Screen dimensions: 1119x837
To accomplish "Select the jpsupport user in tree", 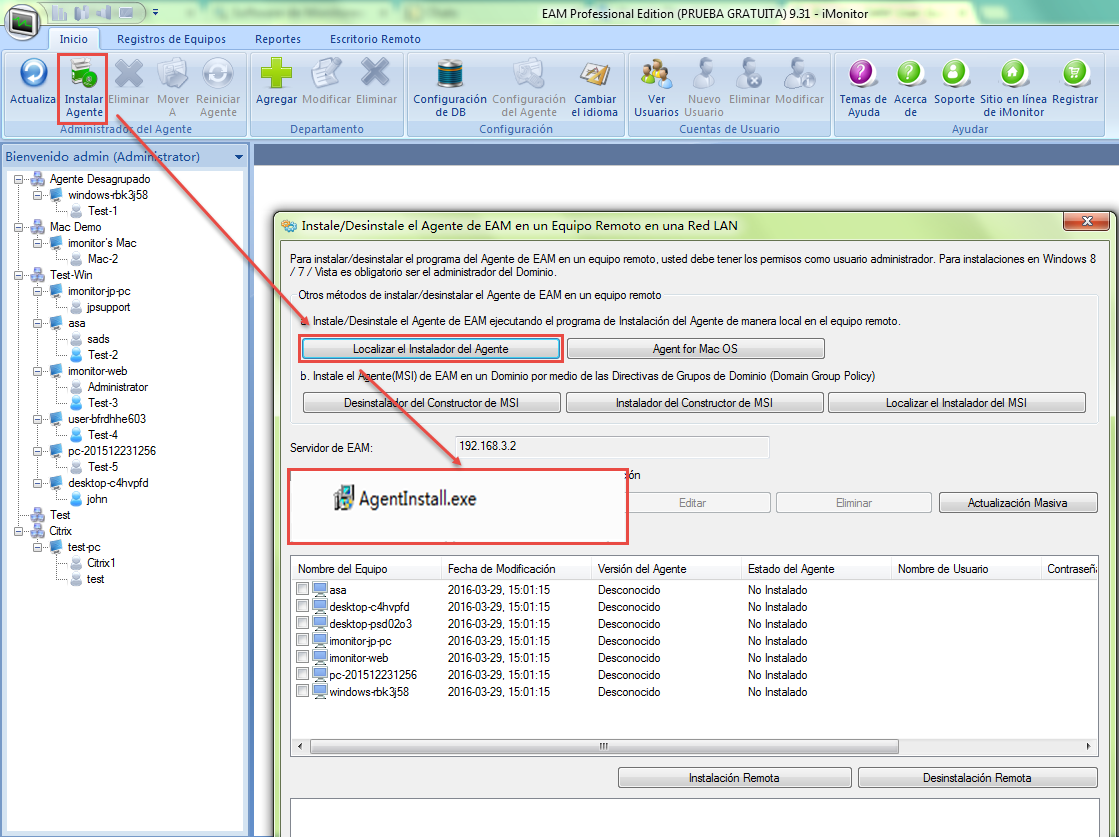I will 108,308.
